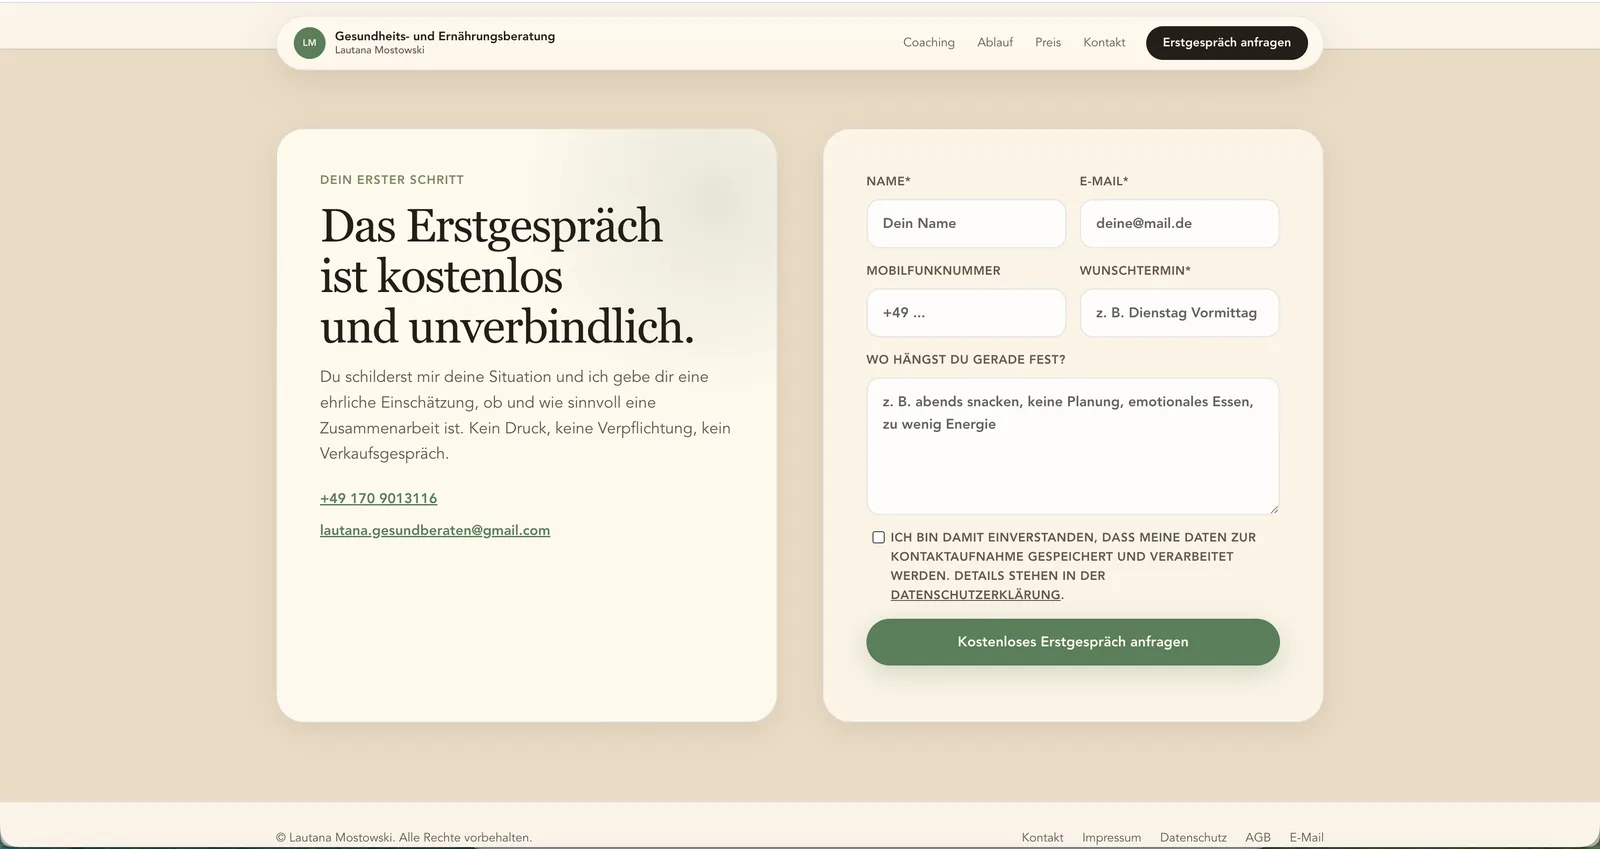
Task: Click the Wunschtermin input field
Action: point(1179,312)
